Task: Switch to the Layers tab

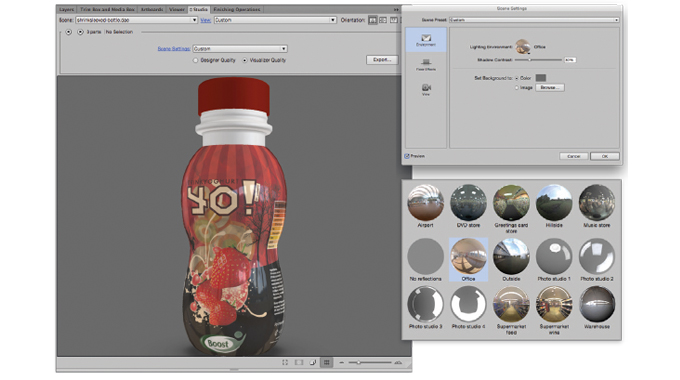Action: tap(66, 9)
